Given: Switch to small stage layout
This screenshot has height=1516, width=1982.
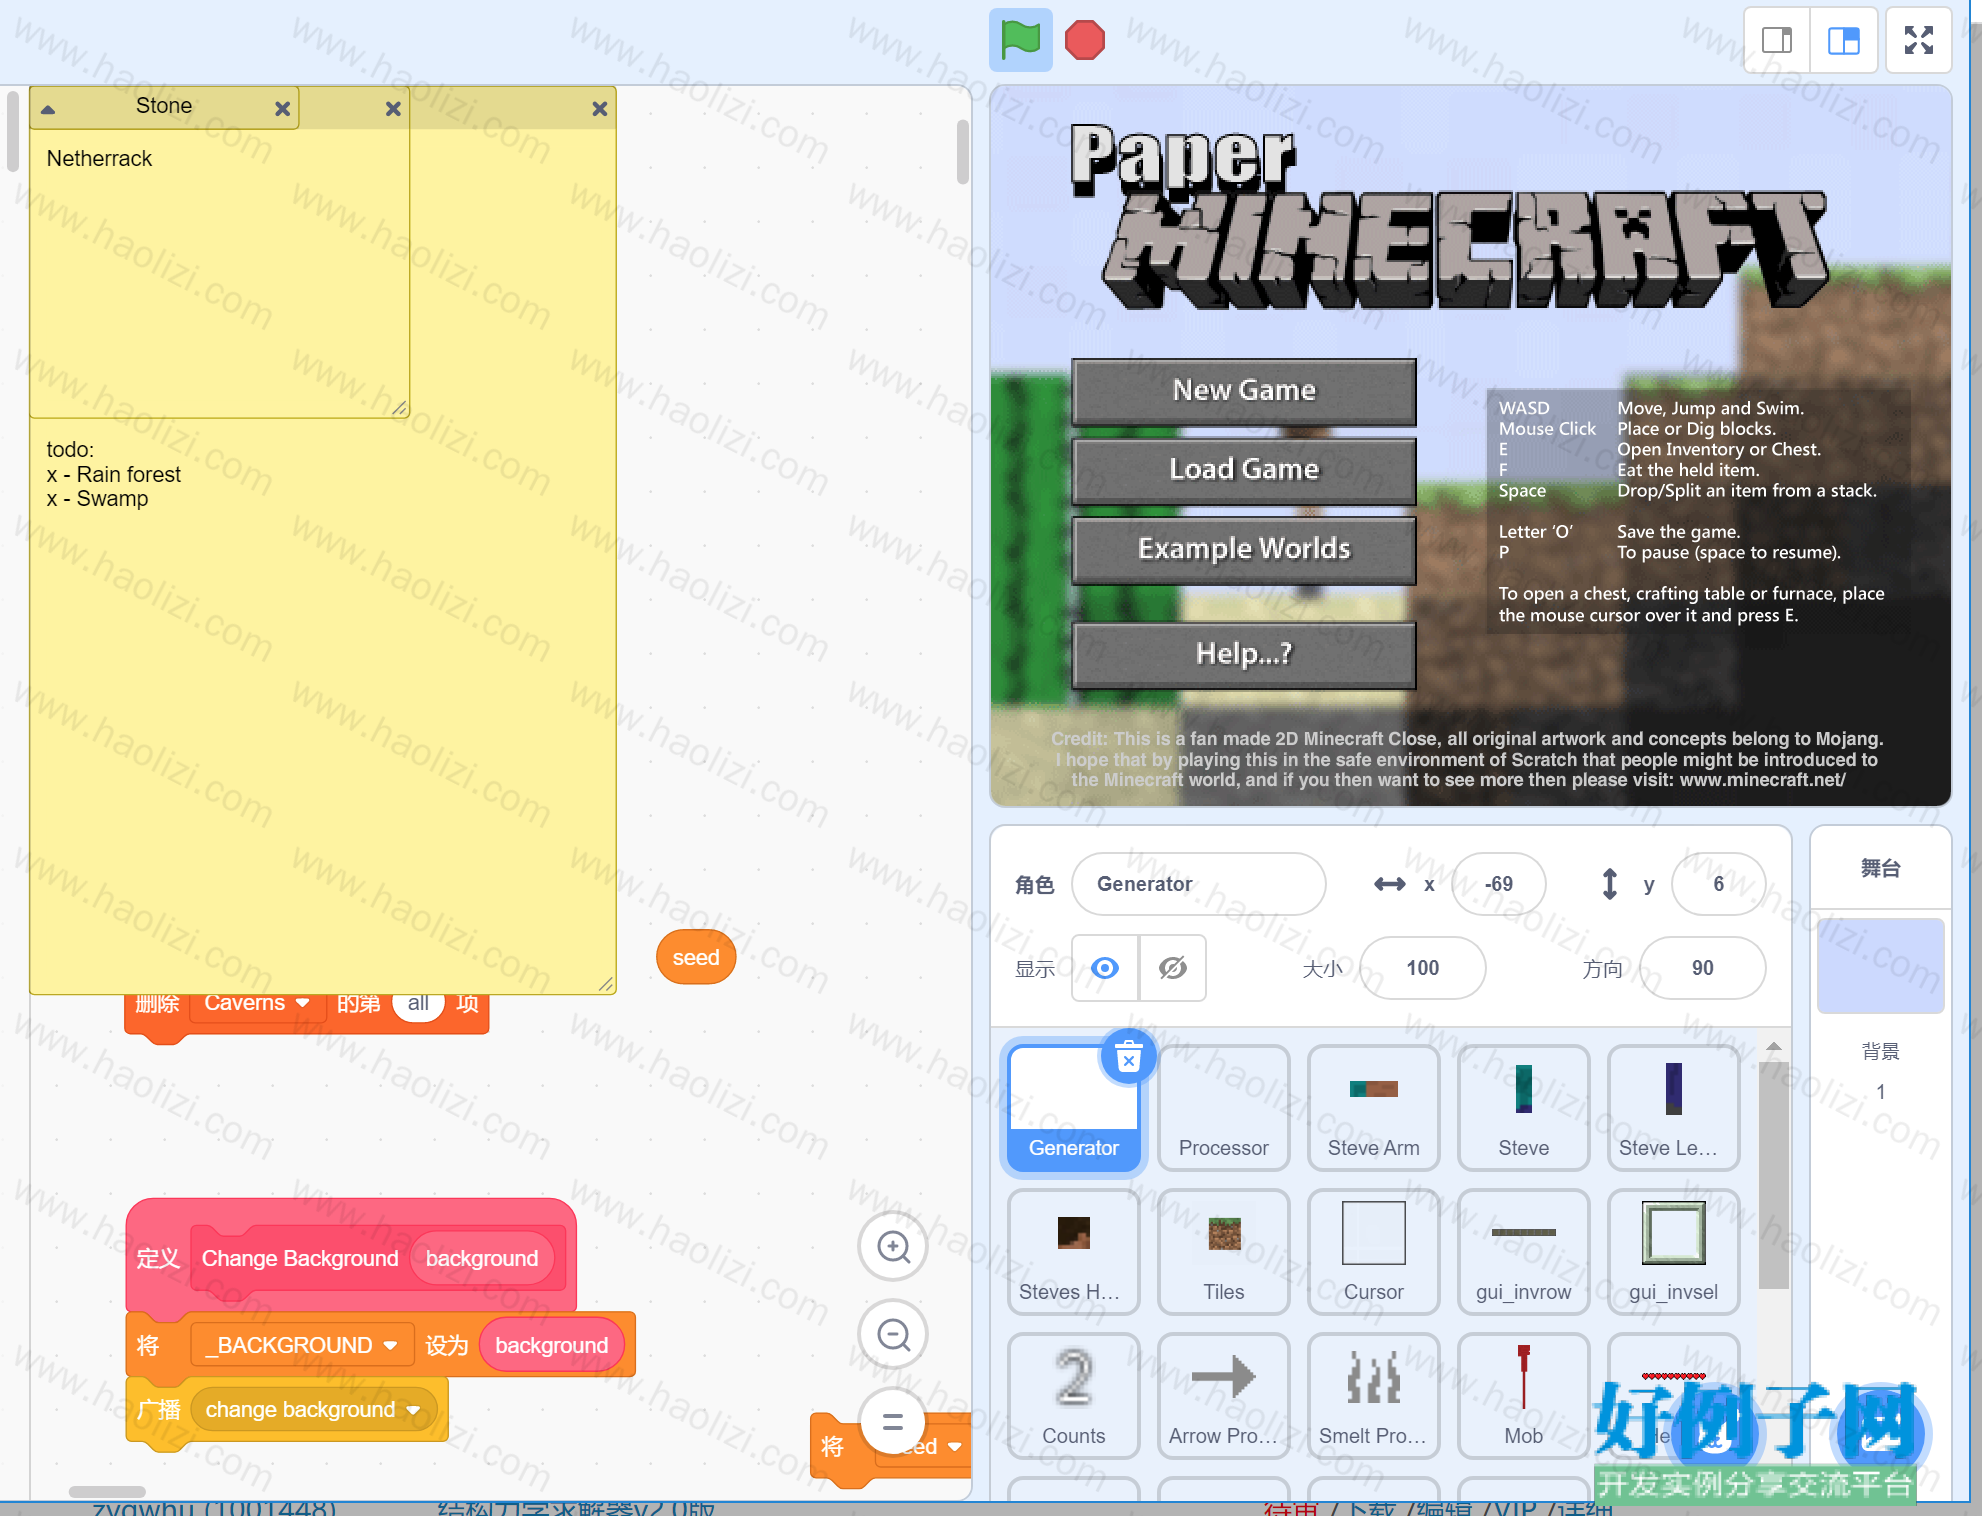Looking at the screenshot, I should coord(1777,40).
